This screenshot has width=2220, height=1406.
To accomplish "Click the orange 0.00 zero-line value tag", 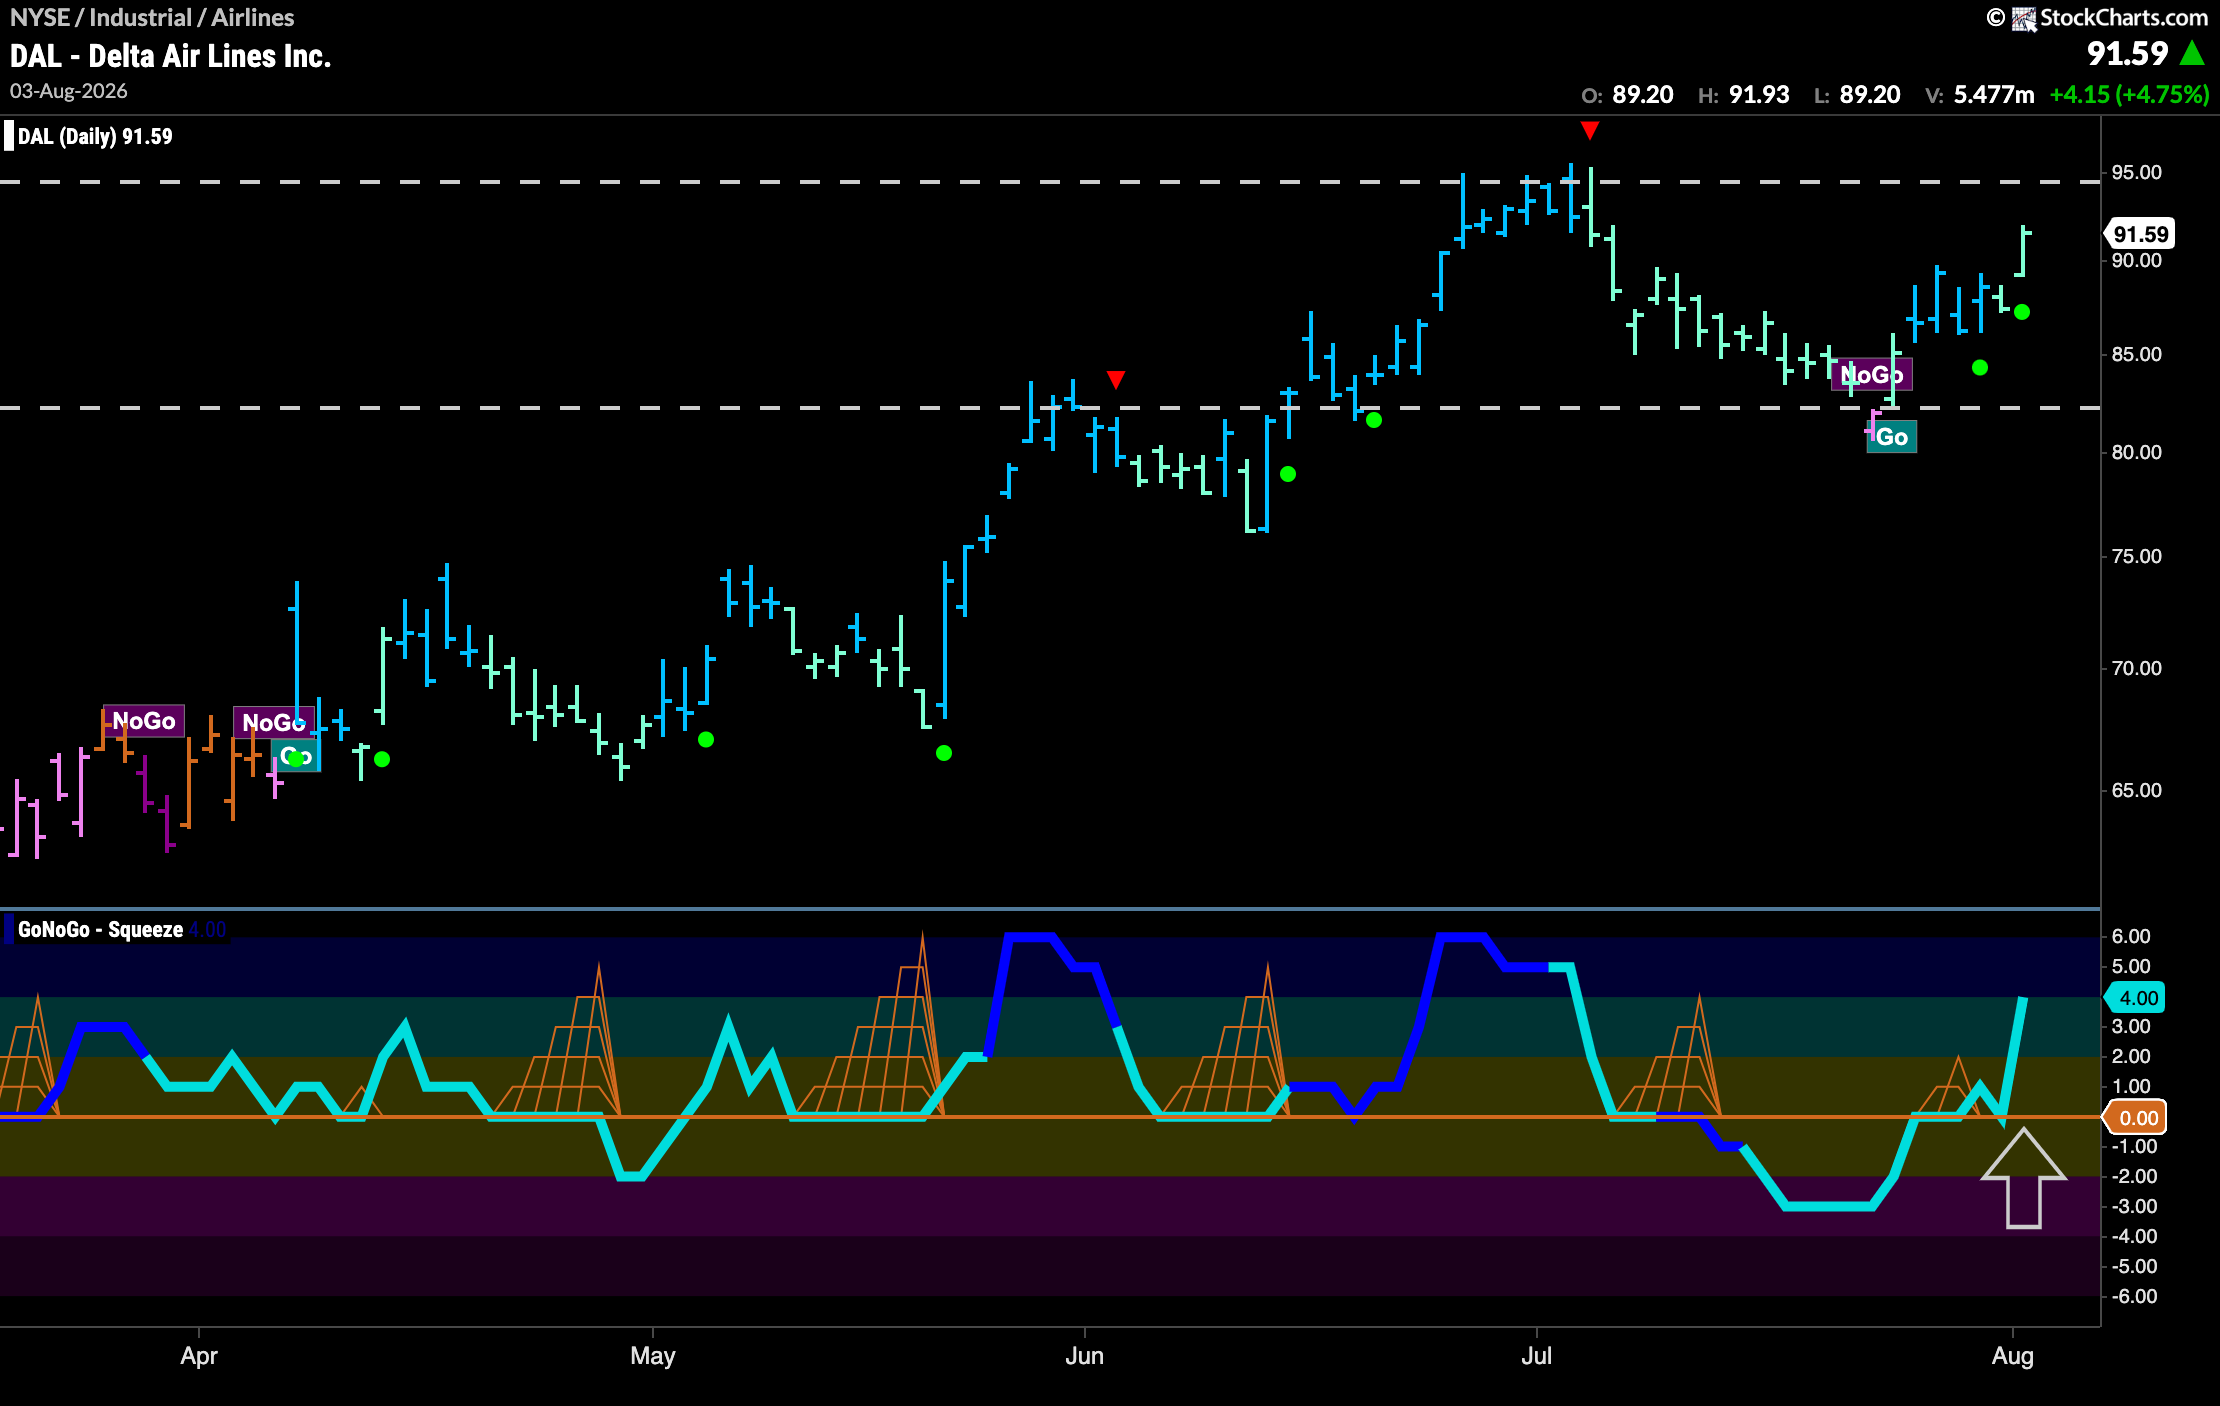I will [2137, 1118].
